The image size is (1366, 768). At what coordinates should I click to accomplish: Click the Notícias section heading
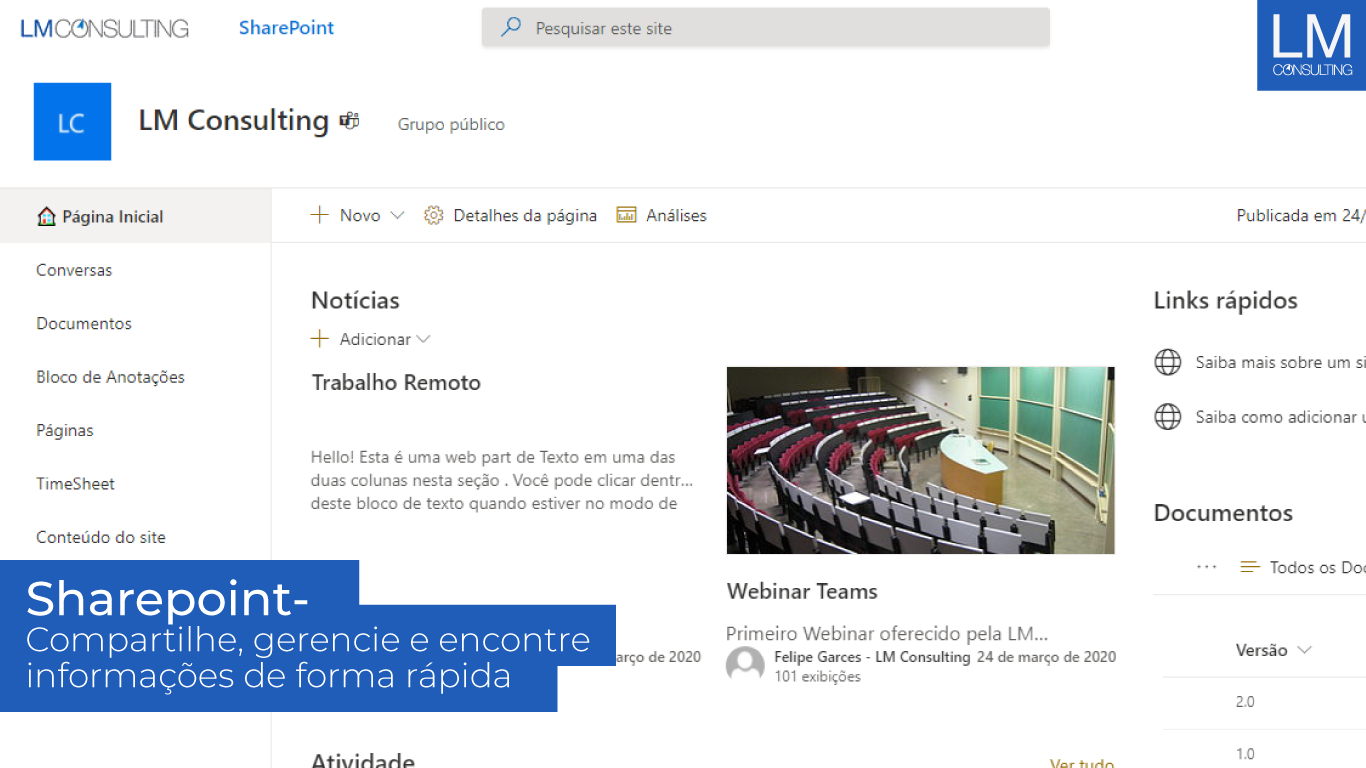(x=355, y=300)
